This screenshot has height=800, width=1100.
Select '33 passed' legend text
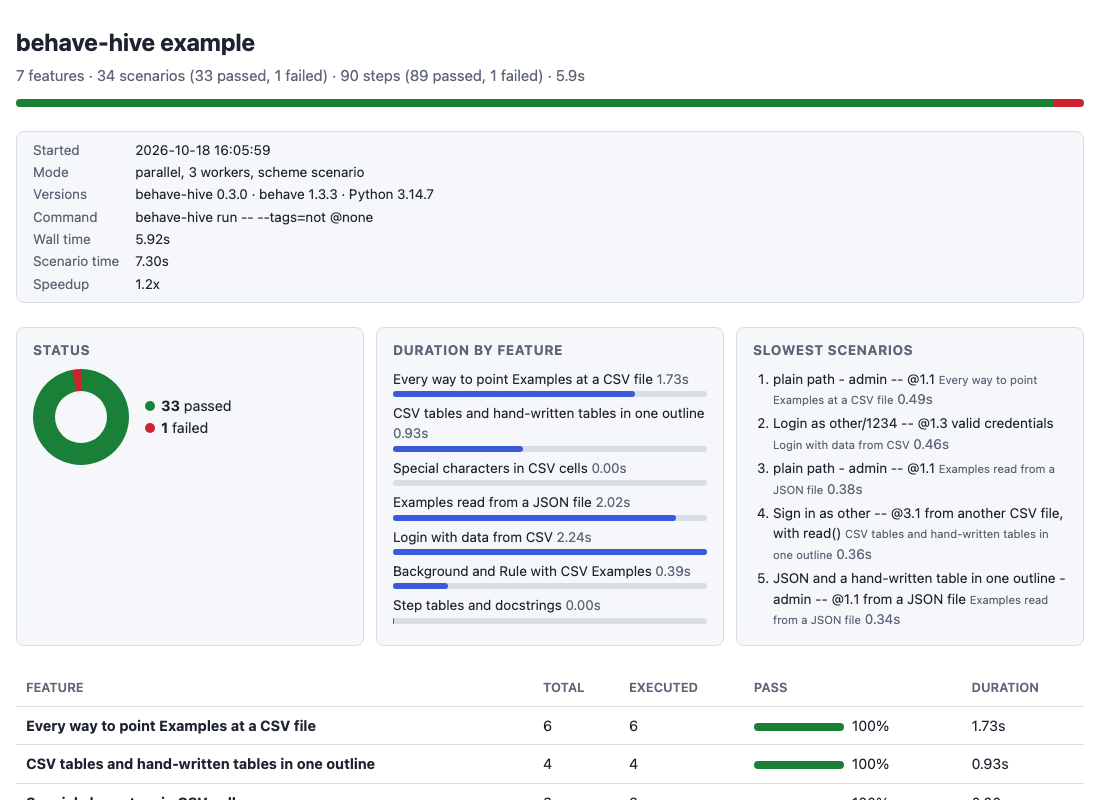click(196, 406)
